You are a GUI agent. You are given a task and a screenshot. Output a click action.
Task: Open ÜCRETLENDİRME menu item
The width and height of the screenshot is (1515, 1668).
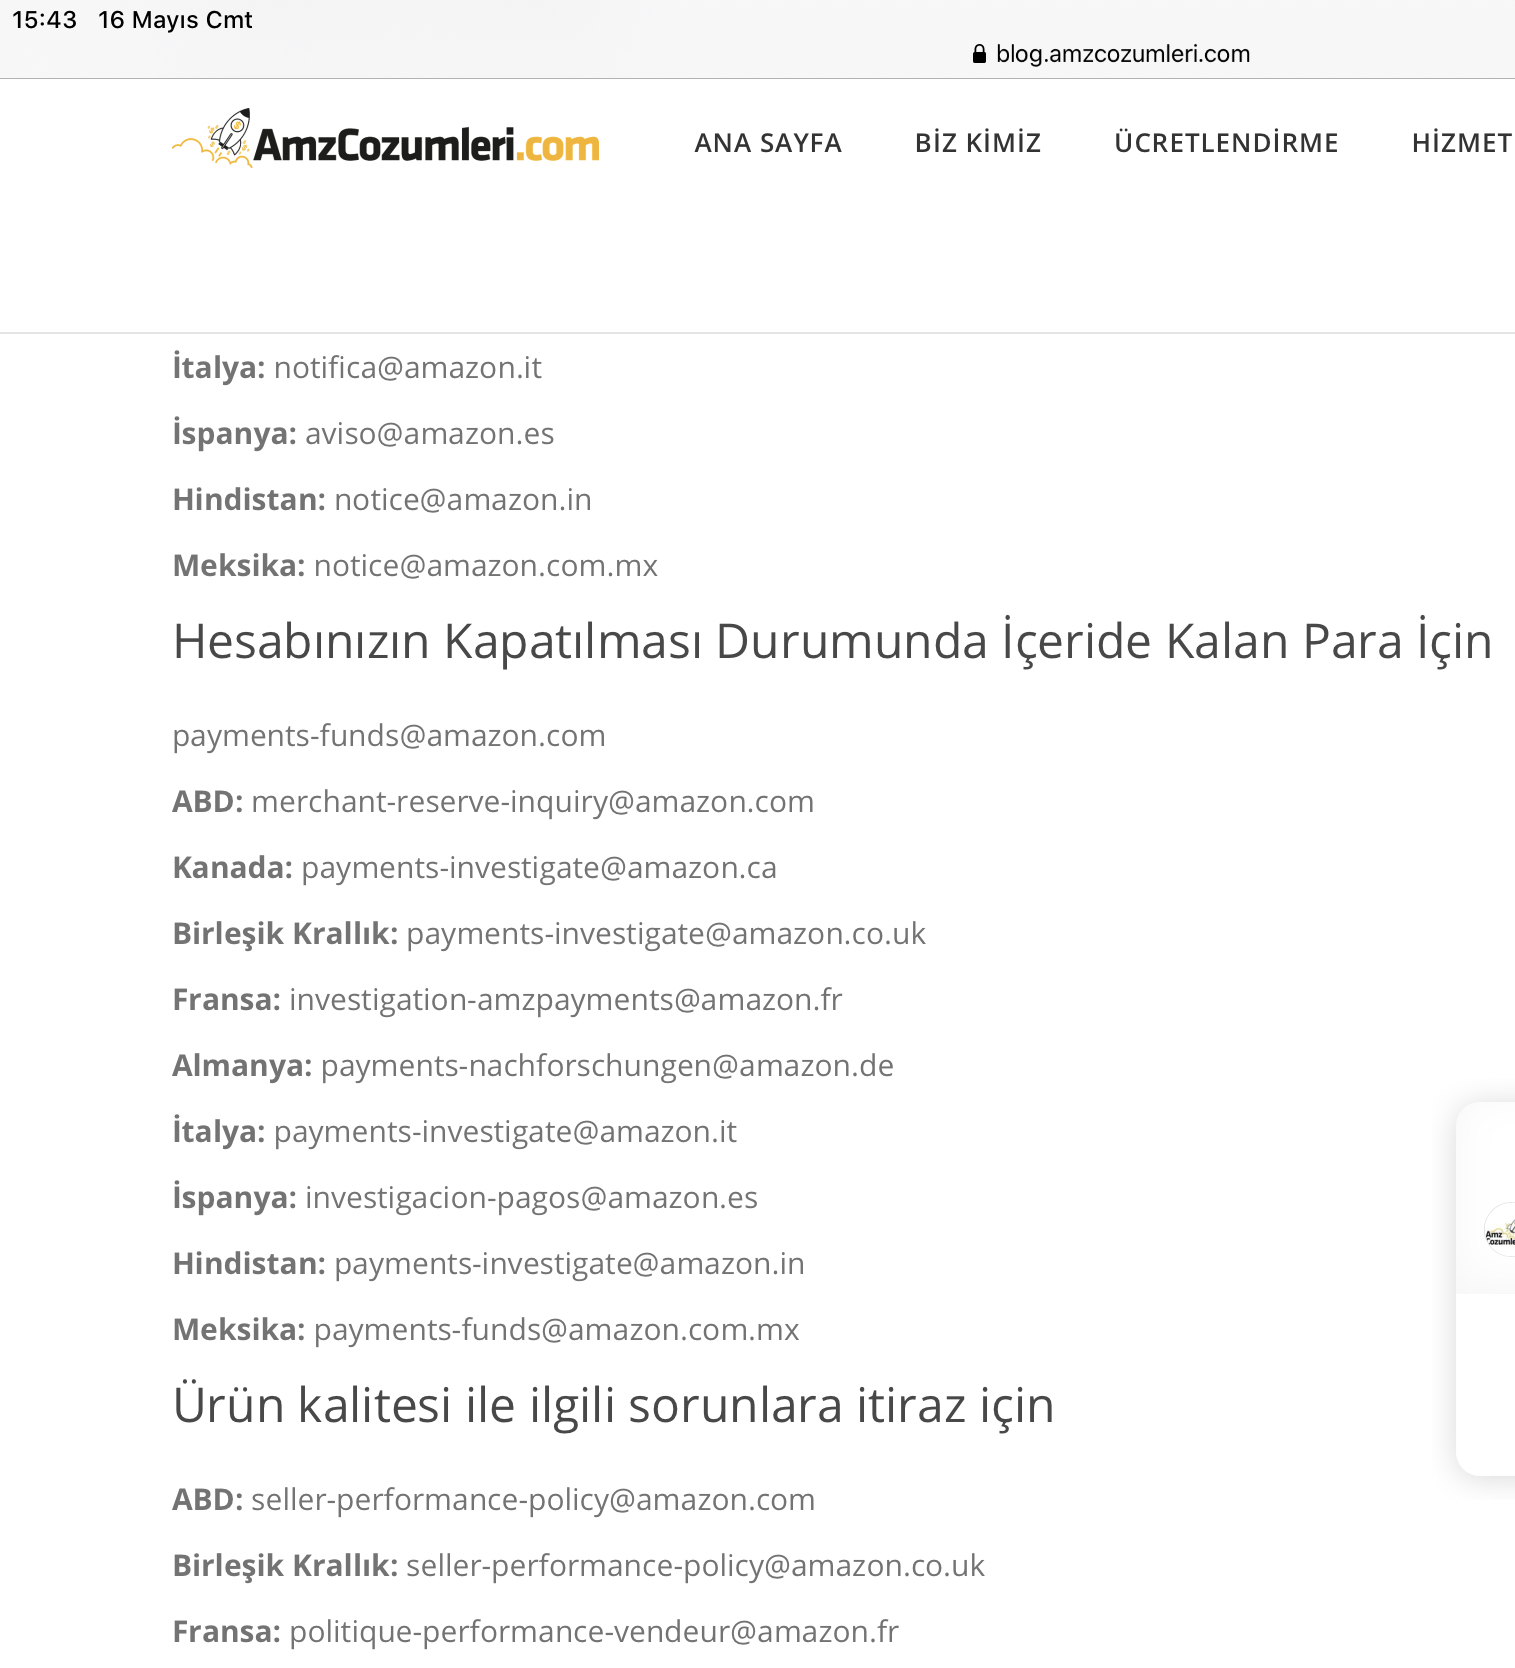1226,143
